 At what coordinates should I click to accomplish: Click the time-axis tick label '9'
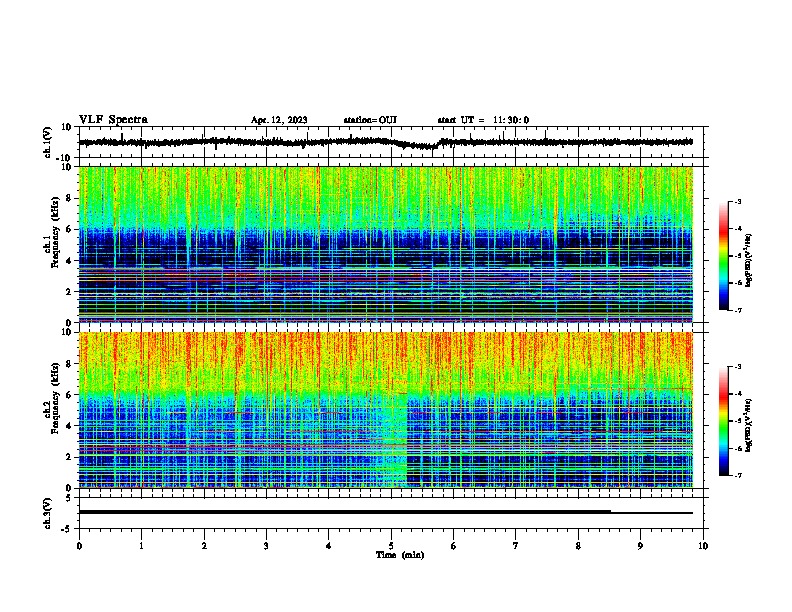coord(640,546)
